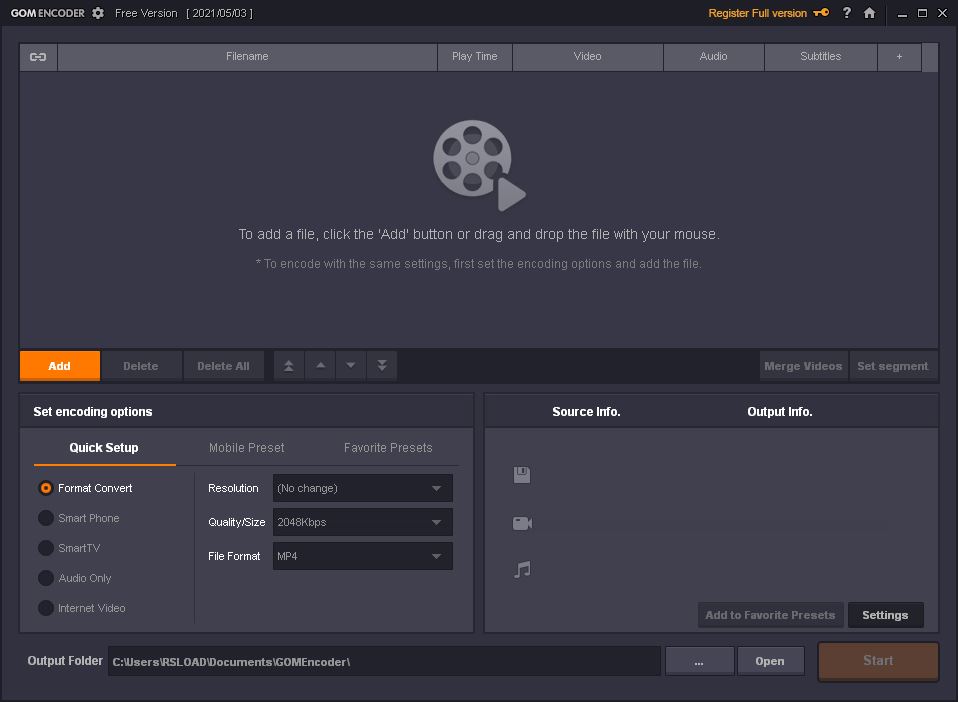Switch to the Mobile Preset tab
The width and height of the screenshot is (958, 702).
click(246, 448)
